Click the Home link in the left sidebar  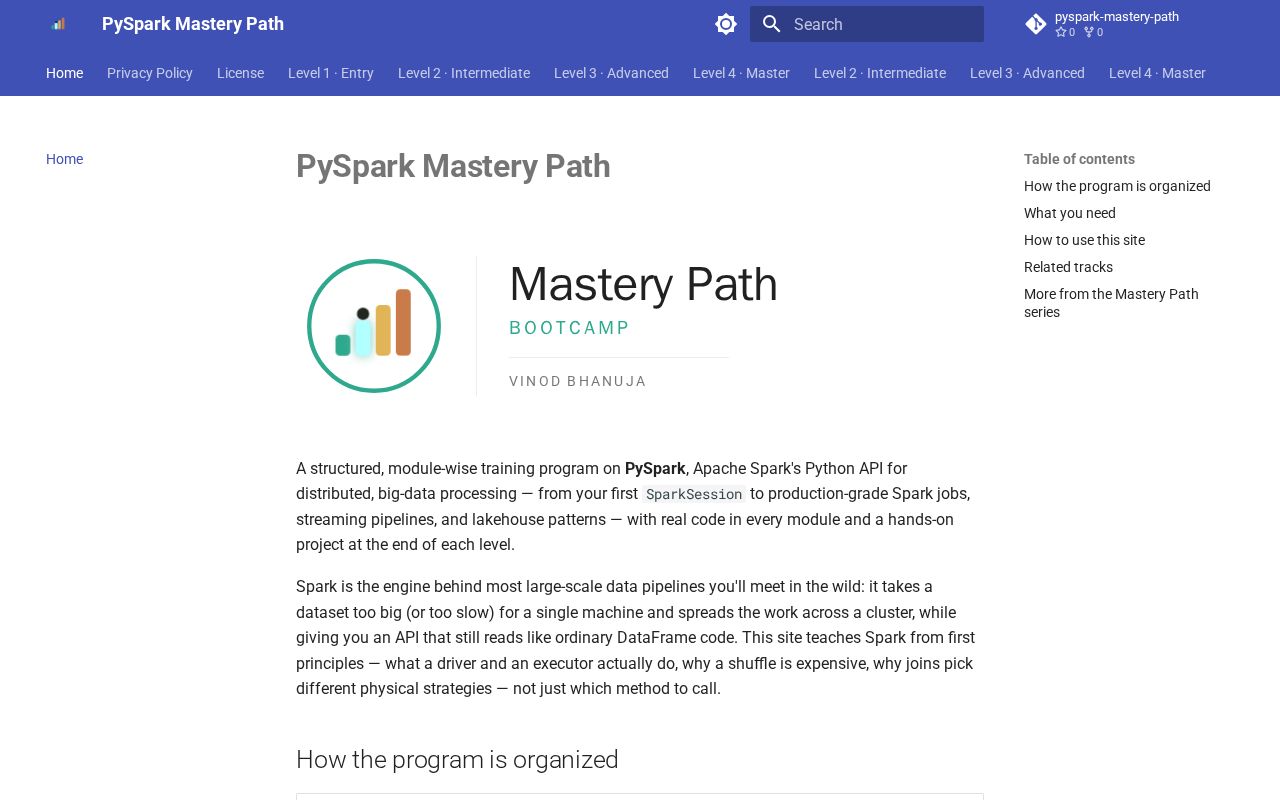point(65,159)
